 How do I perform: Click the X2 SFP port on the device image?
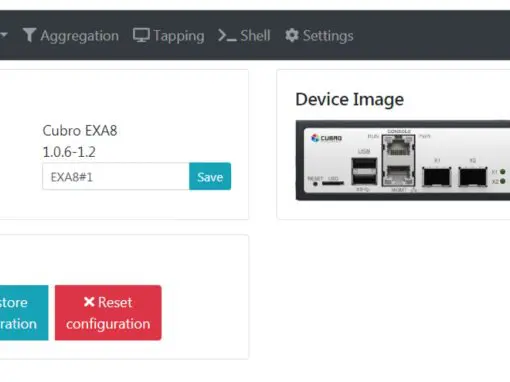point(473,177)
